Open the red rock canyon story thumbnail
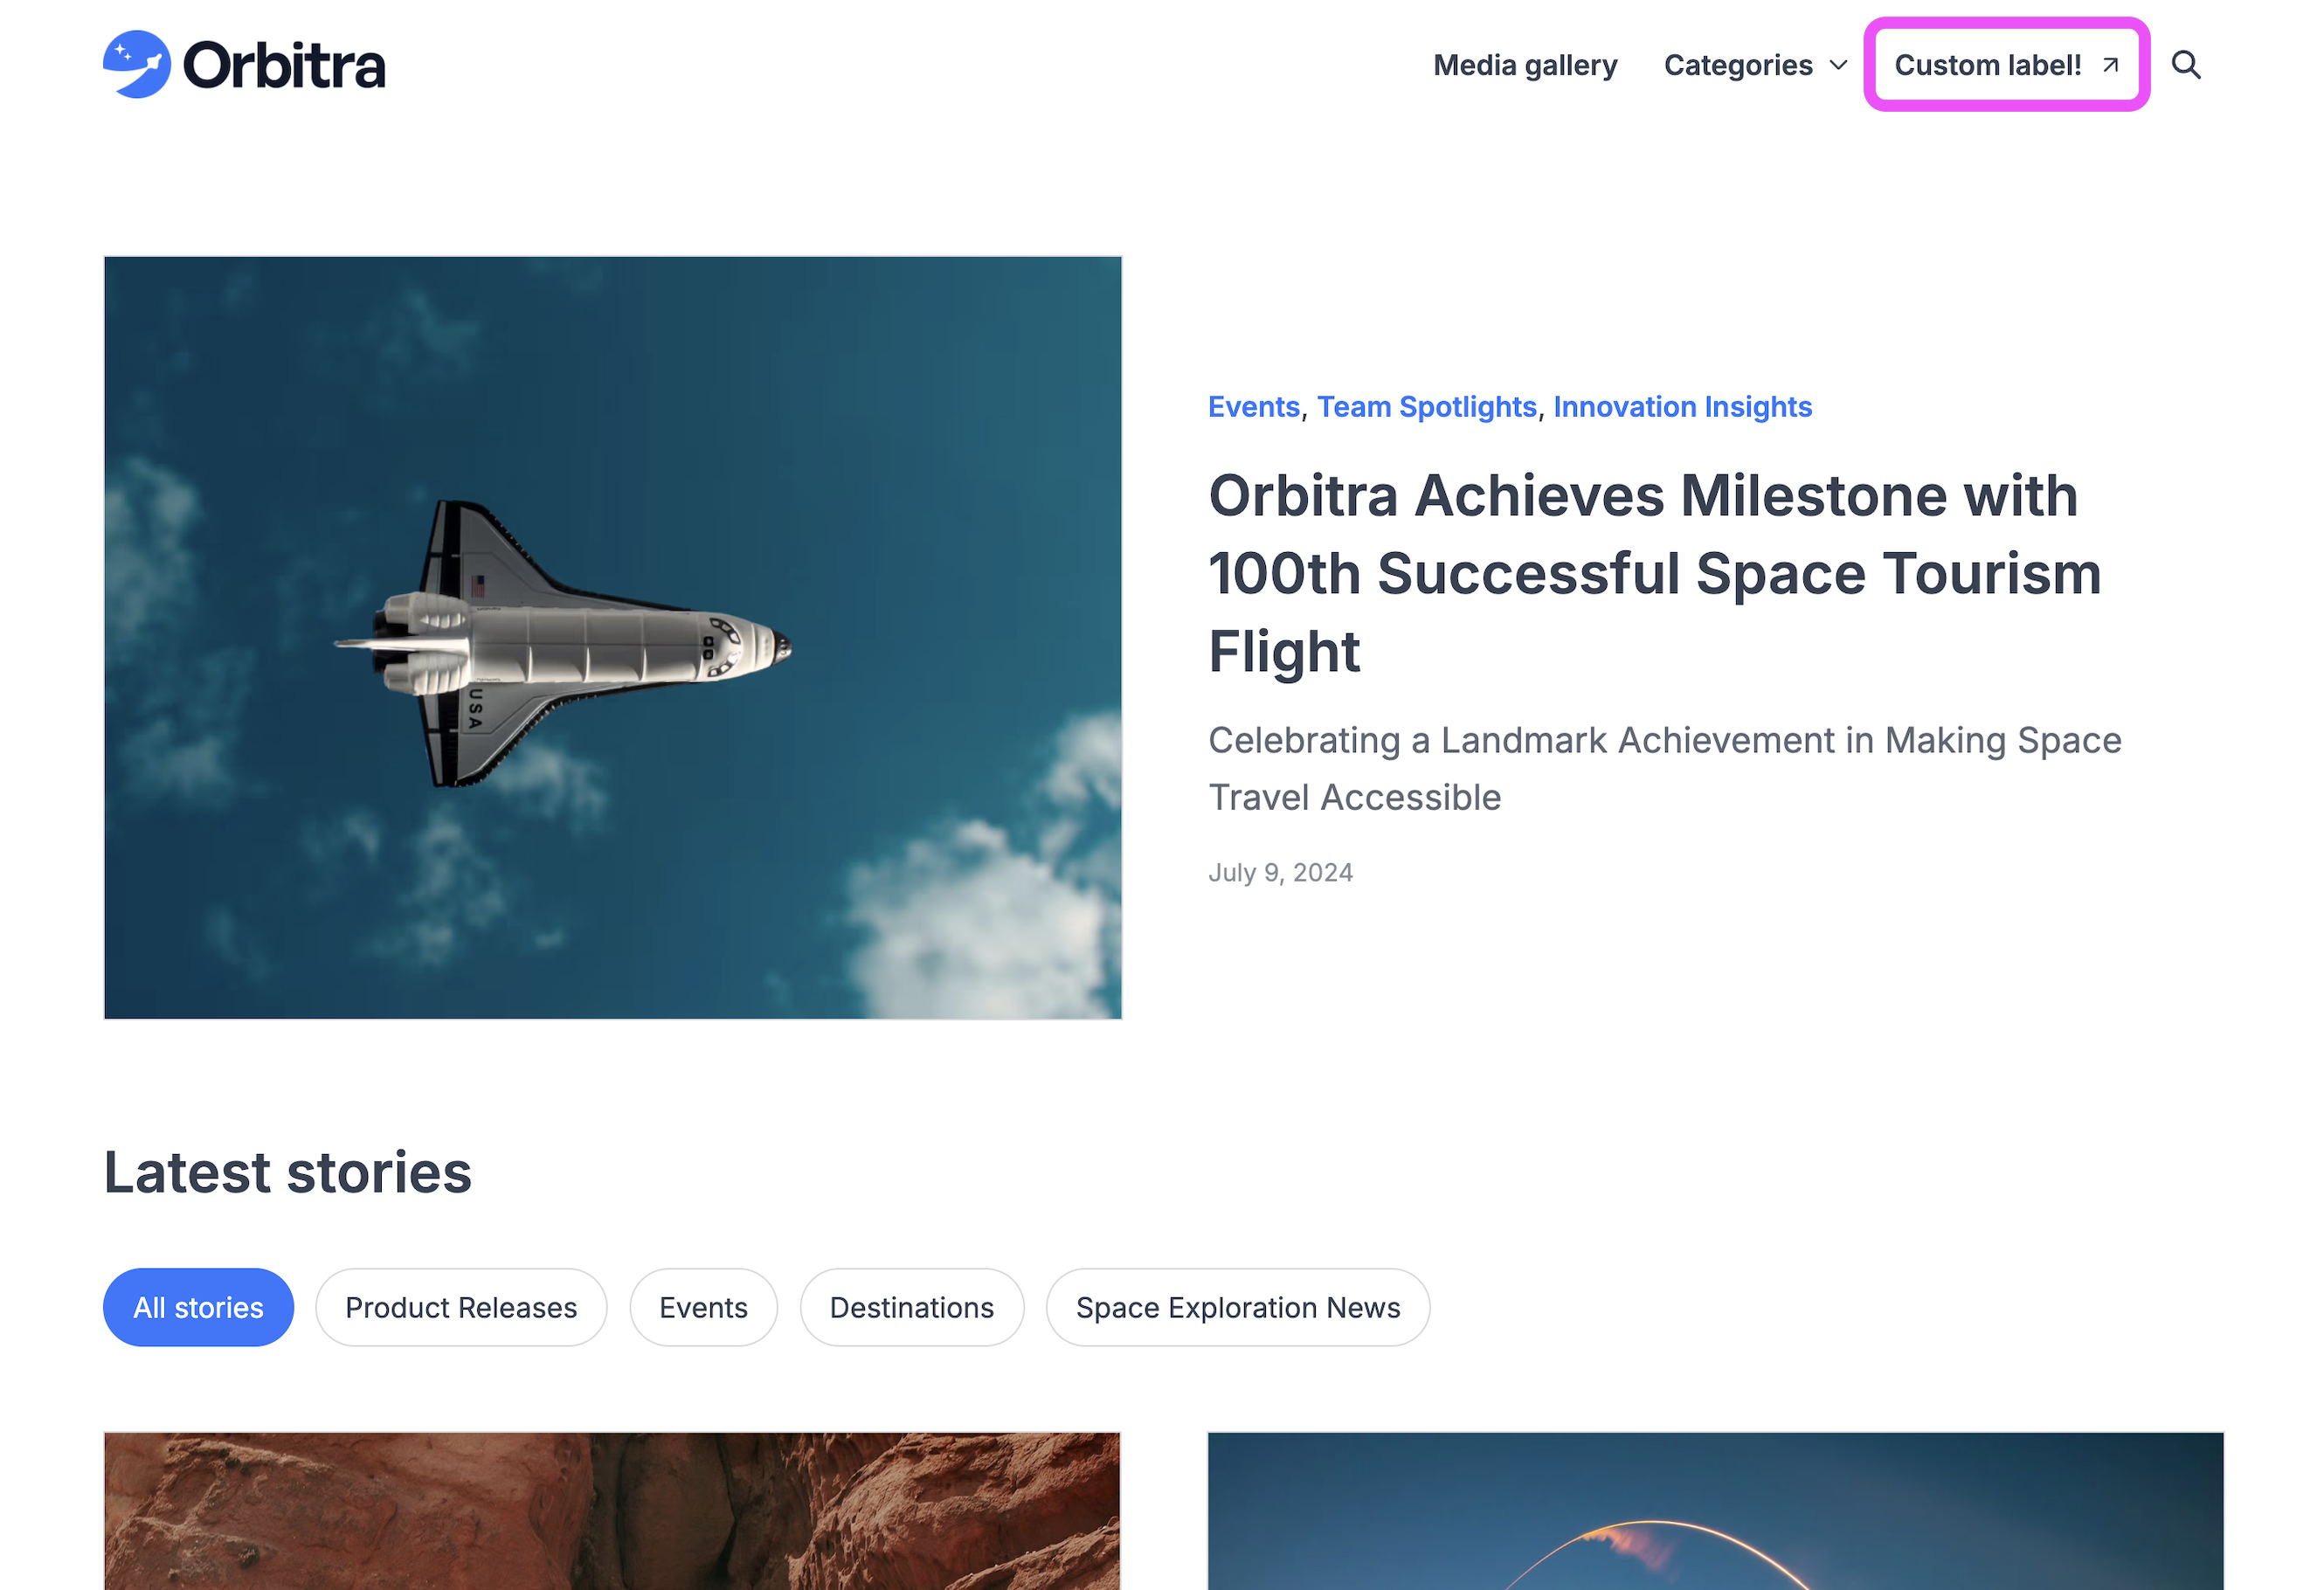Screen dimensions: 2324x1590 click(612, 1510)
